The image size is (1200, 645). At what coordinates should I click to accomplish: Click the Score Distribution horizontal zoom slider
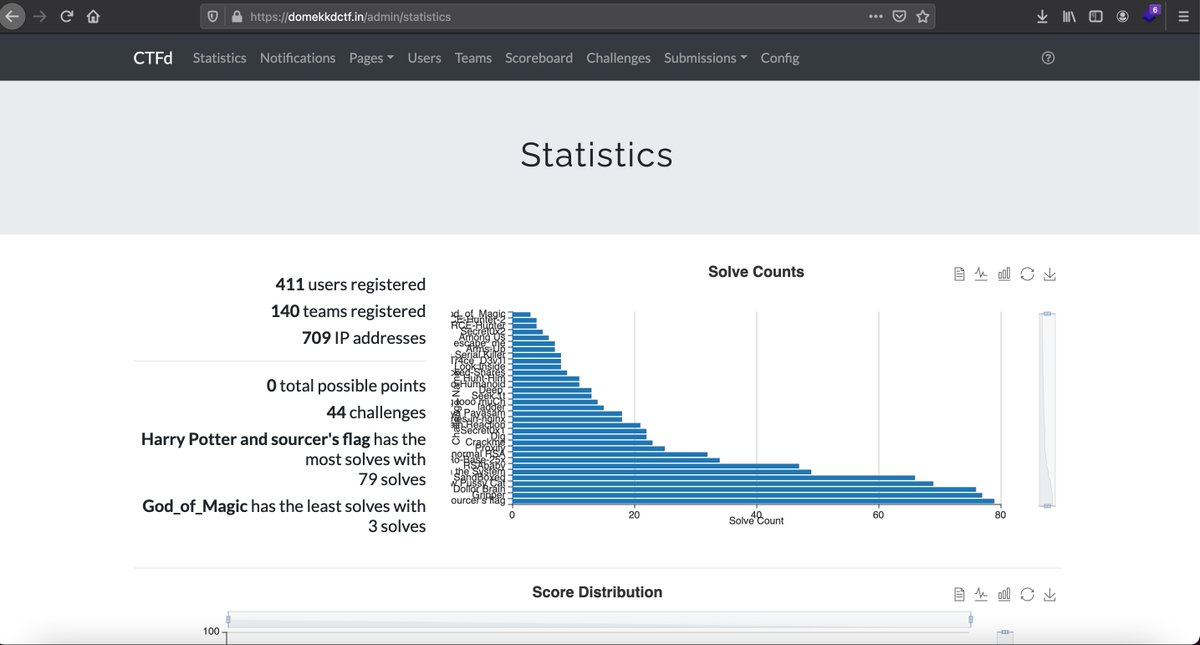click(599, 620)
